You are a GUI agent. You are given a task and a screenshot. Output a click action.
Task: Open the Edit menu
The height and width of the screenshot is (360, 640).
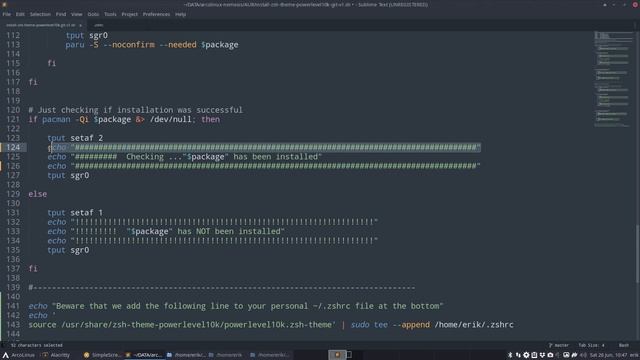coord(20,14)
